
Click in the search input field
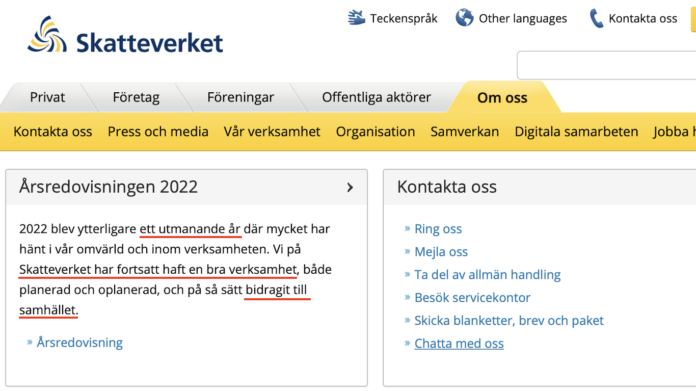tap(606, 65)
